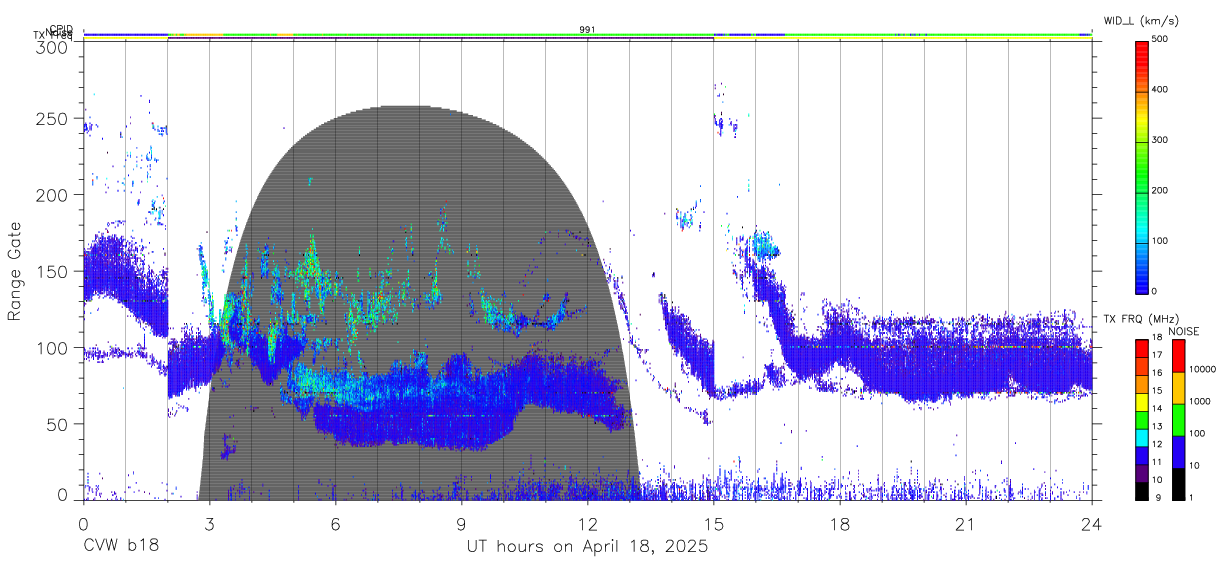Click the 'Range Gate' y-axis label
The image size is (1228, 567).
pyautogui.click(x=15, y=273)
